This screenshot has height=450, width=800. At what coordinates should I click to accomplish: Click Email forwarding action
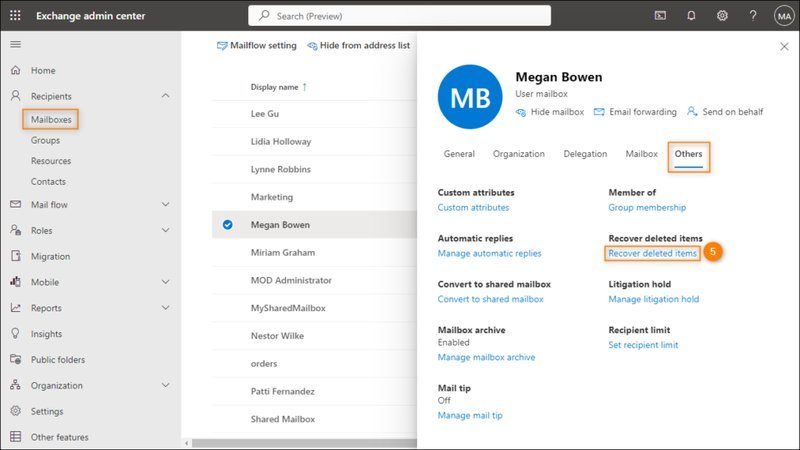point(635,112)
